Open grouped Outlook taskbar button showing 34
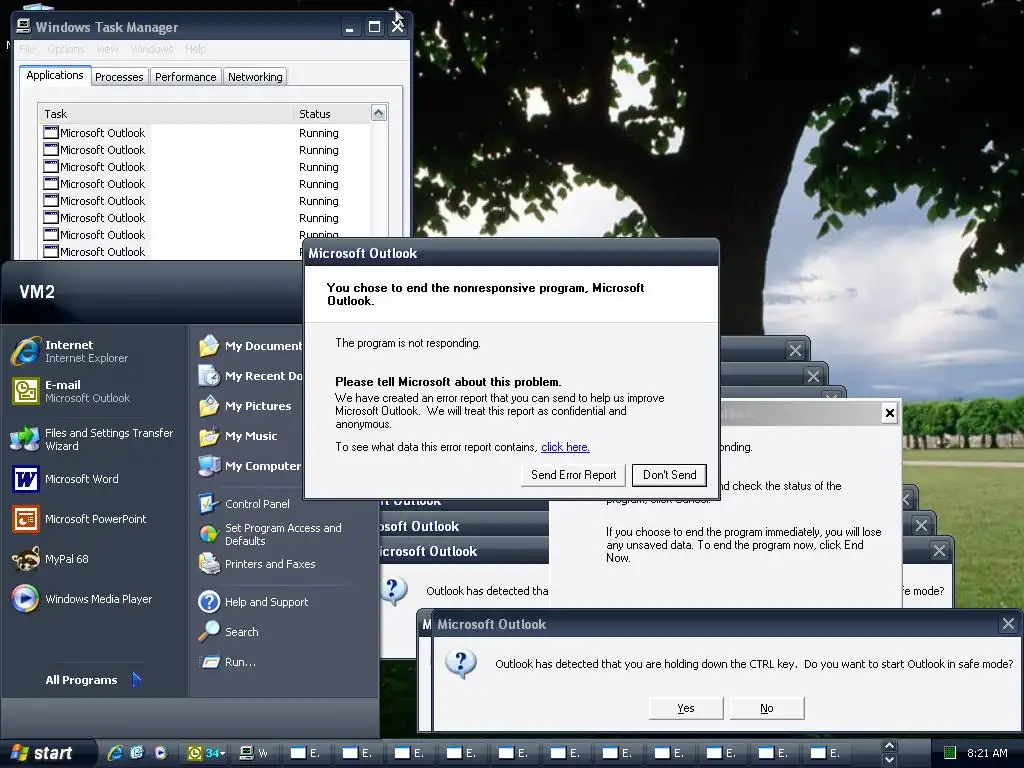 [206, 753]
